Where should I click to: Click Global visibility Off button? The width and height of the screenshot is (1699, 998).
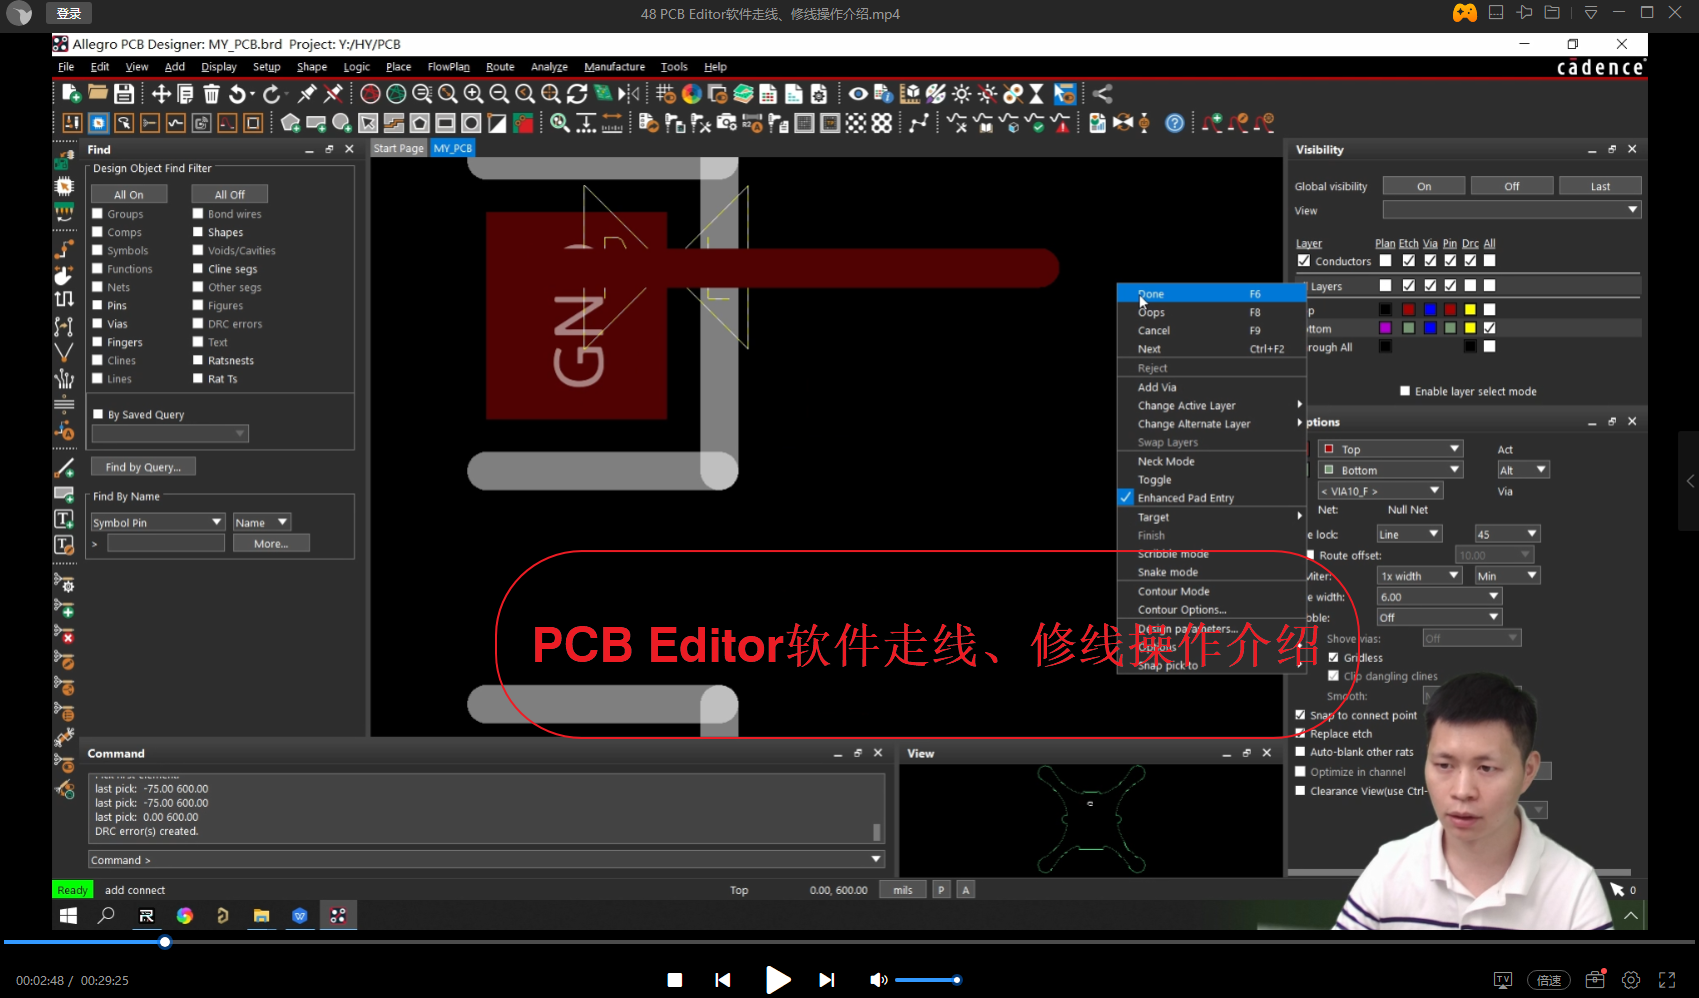coord(1512,186)
